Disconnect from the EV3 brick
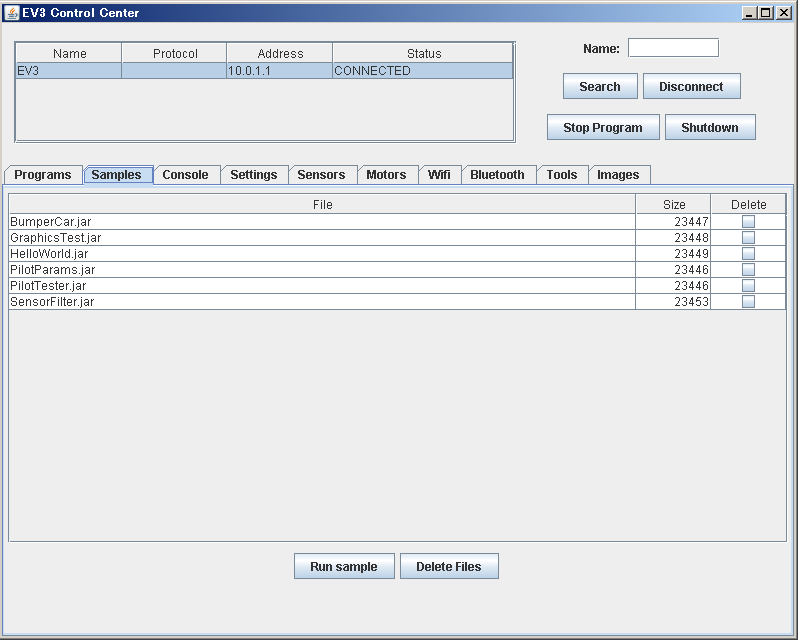The height and width of the screenshot is (640, 798). tap(691, 86)
